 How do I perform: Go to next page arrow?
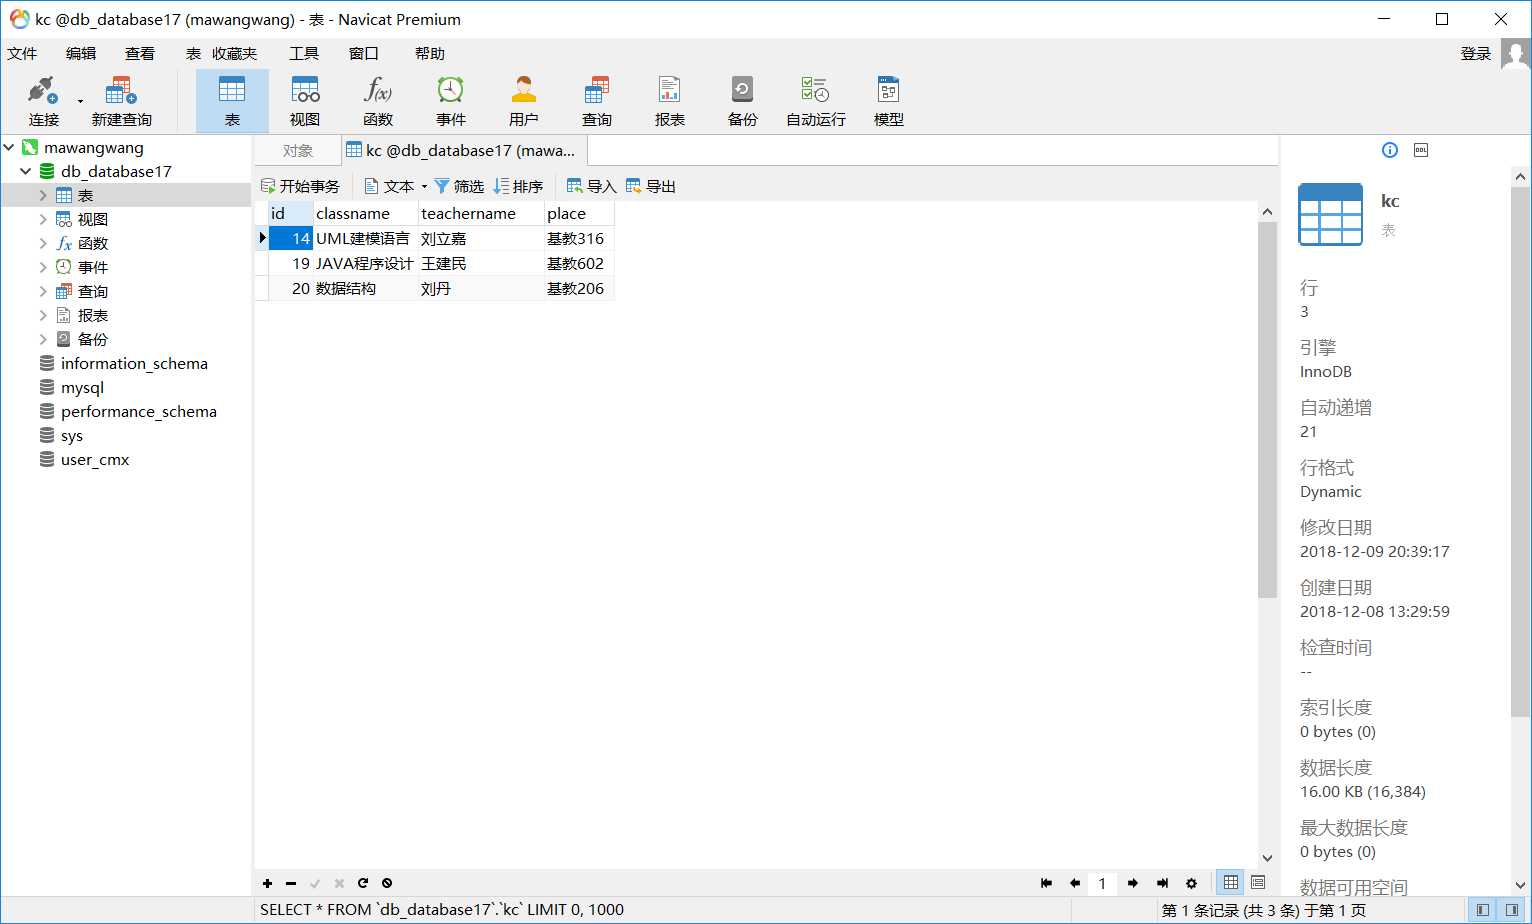pos(1133,883)
